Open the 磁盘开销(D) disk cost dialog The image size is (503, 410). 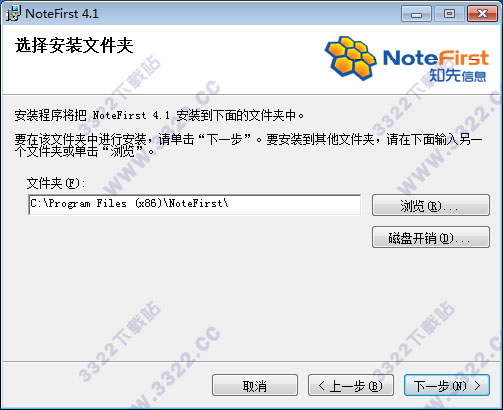[x=431, y=237]
